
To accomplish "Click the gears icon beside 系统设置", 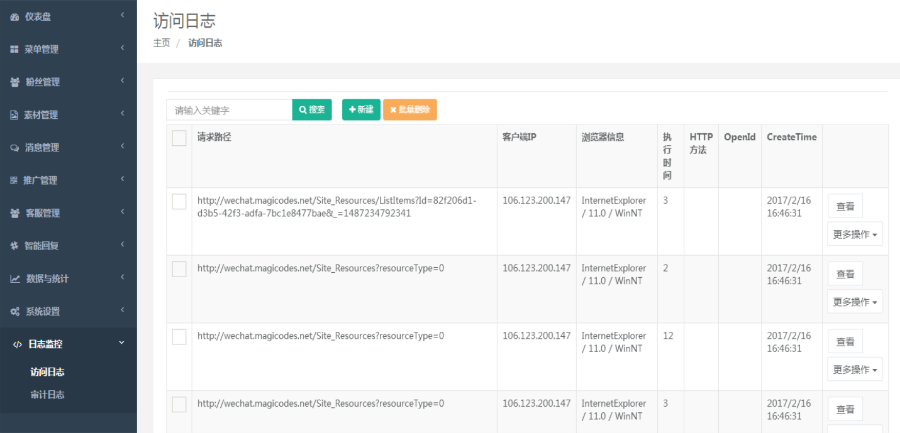I will 15,312.
